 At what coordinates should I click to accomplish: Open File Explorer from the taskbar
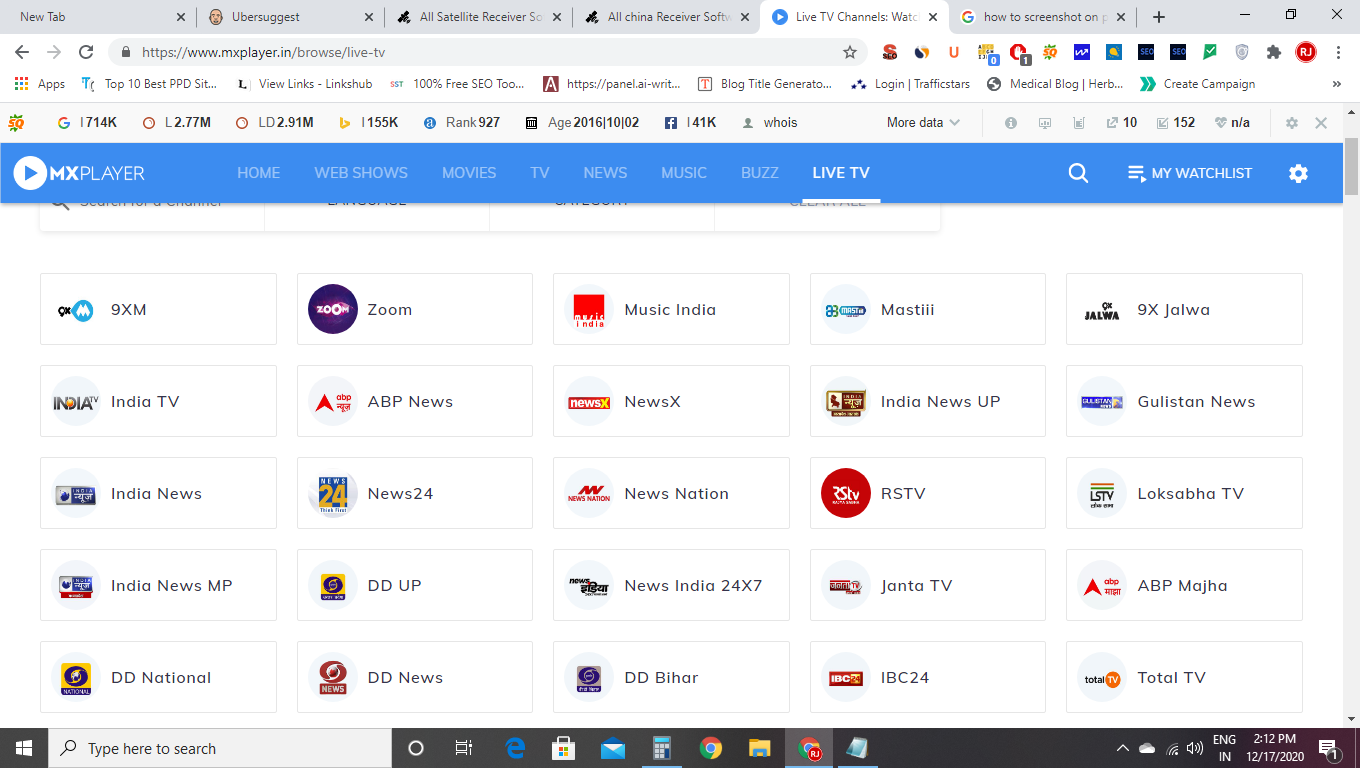coord(760,748)
